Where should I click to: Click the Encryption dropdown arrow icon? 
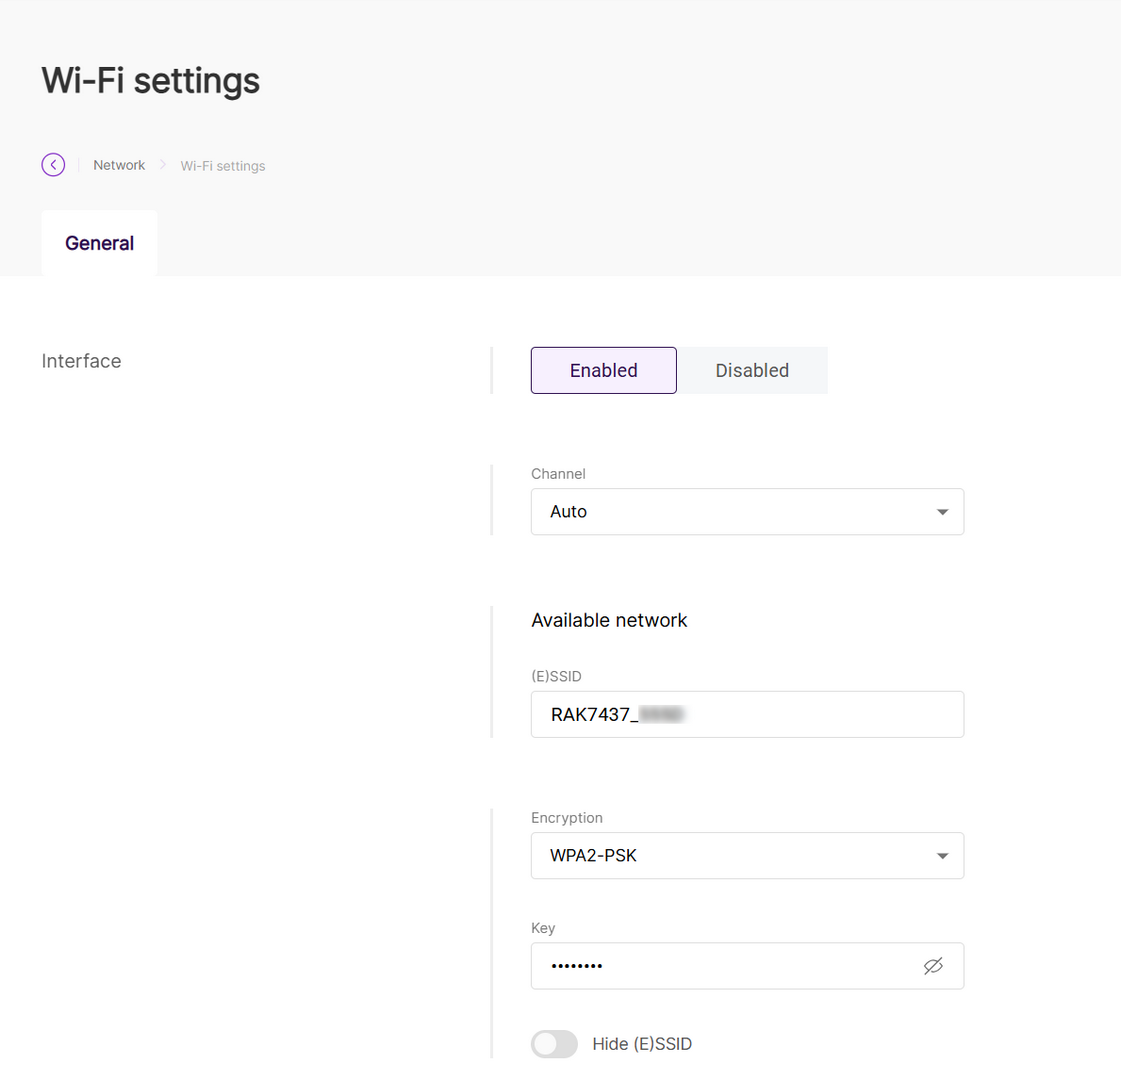(x=941, y=856)
